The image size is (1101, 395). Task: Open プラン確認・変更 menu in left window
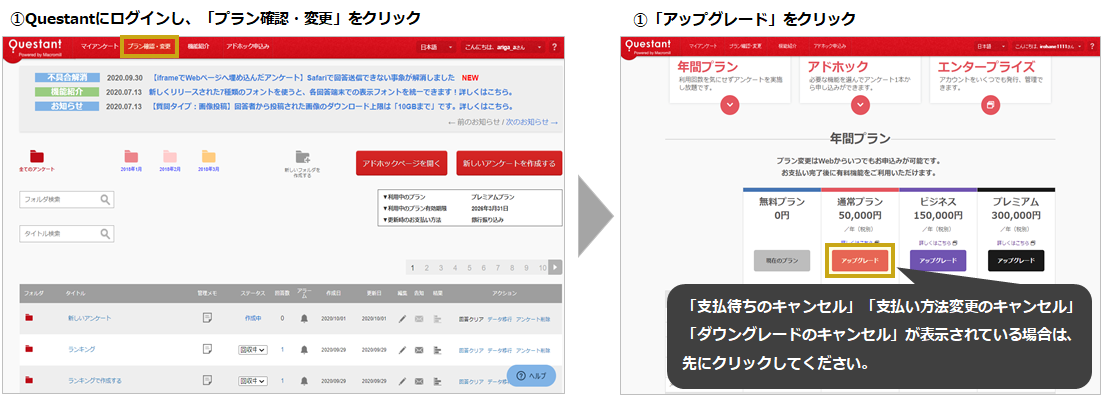[x=149, y=47]
